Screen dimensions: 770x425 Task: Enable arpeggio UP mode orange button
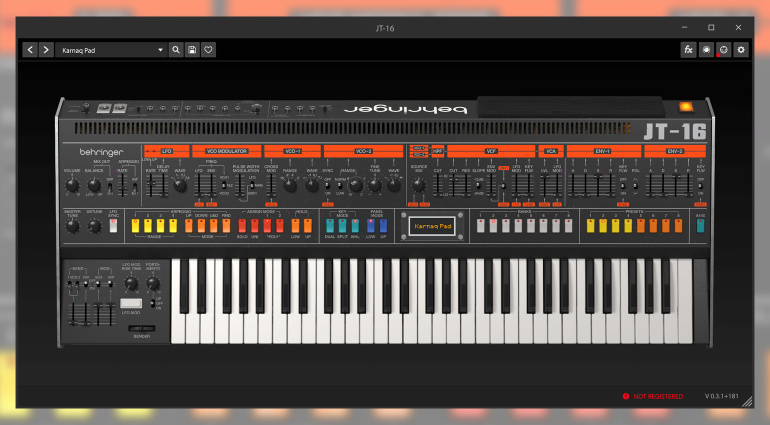click(189, 226)
